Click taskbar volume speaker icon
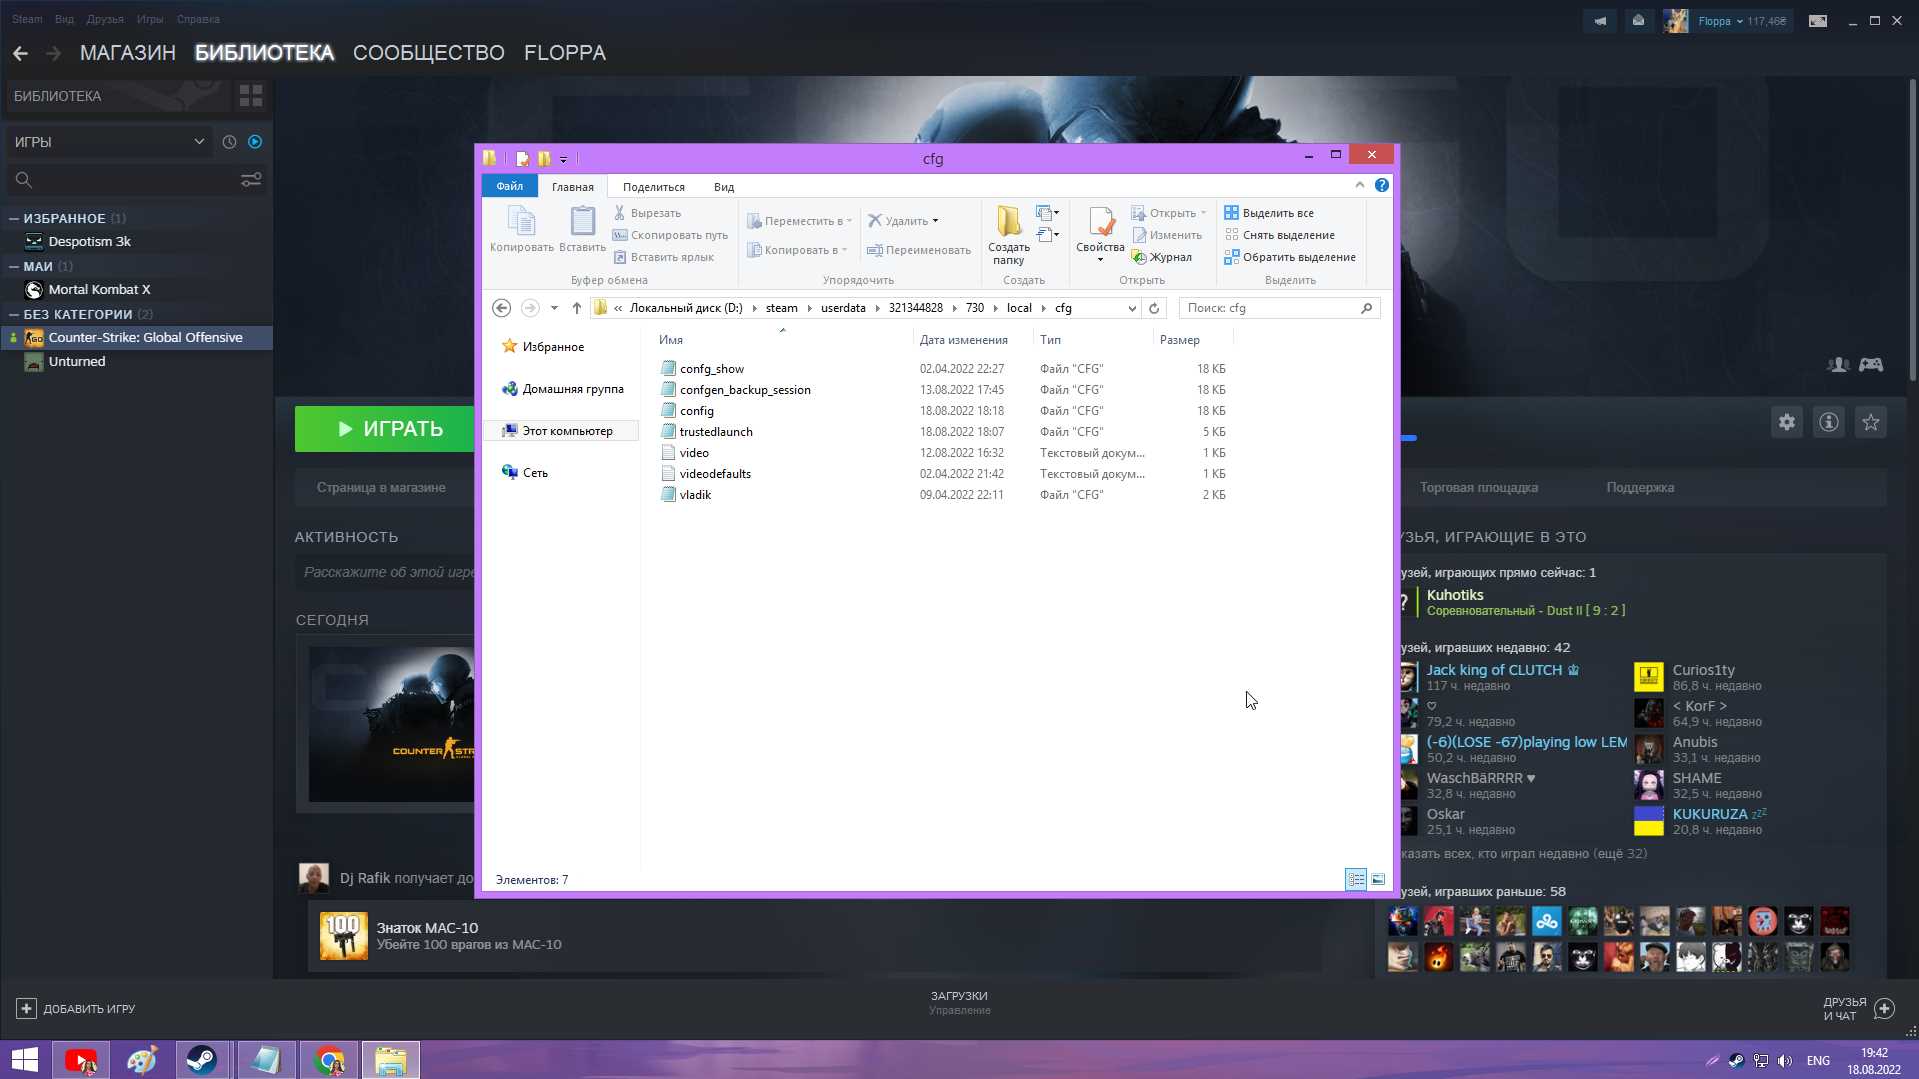This screenshot has width=1919, height=1079. pos(1785,1061)
